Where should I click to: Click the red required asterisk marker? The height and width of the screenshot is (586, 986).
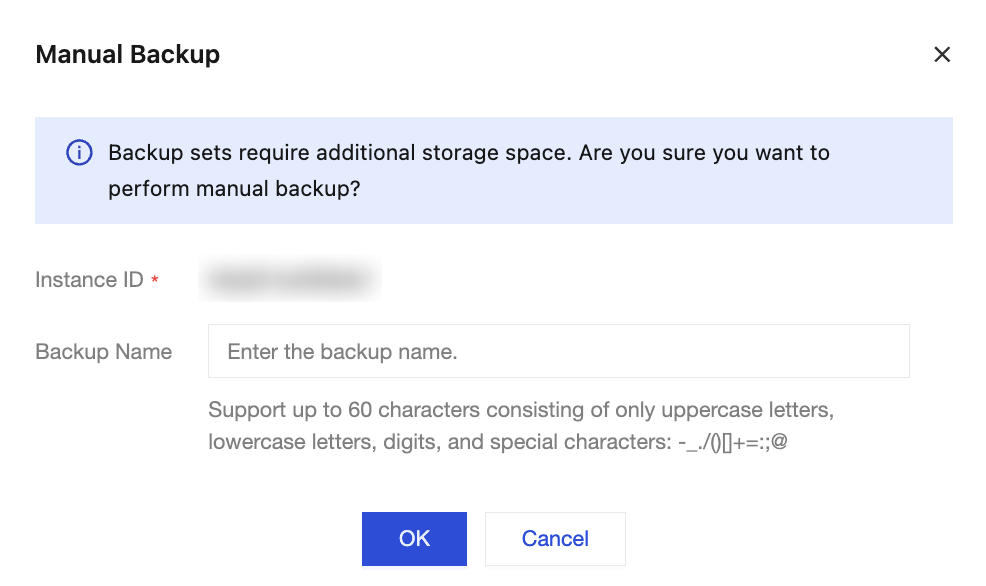pos(155,281)
